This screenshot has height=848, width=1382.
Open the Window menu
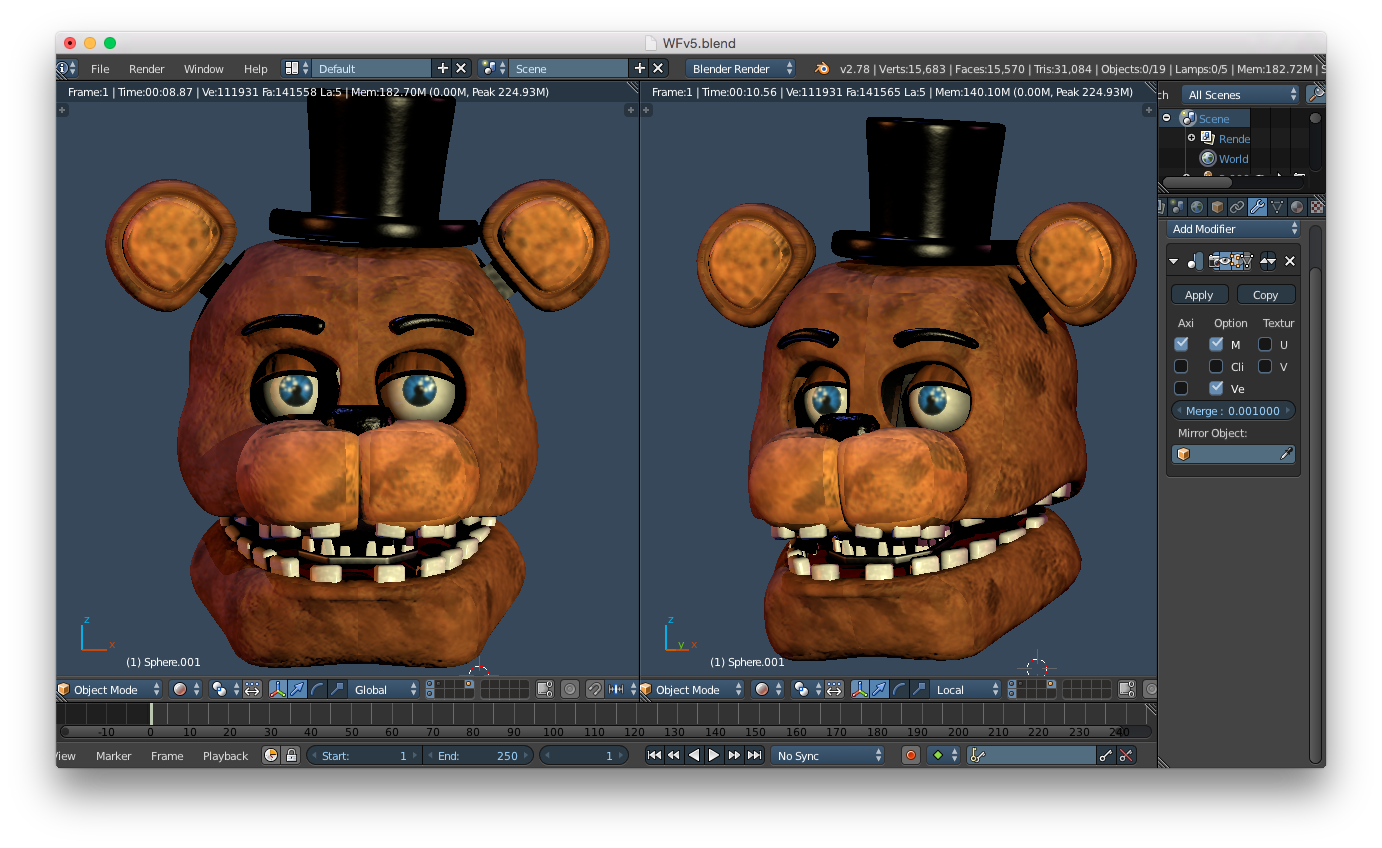tap(204, 69)
